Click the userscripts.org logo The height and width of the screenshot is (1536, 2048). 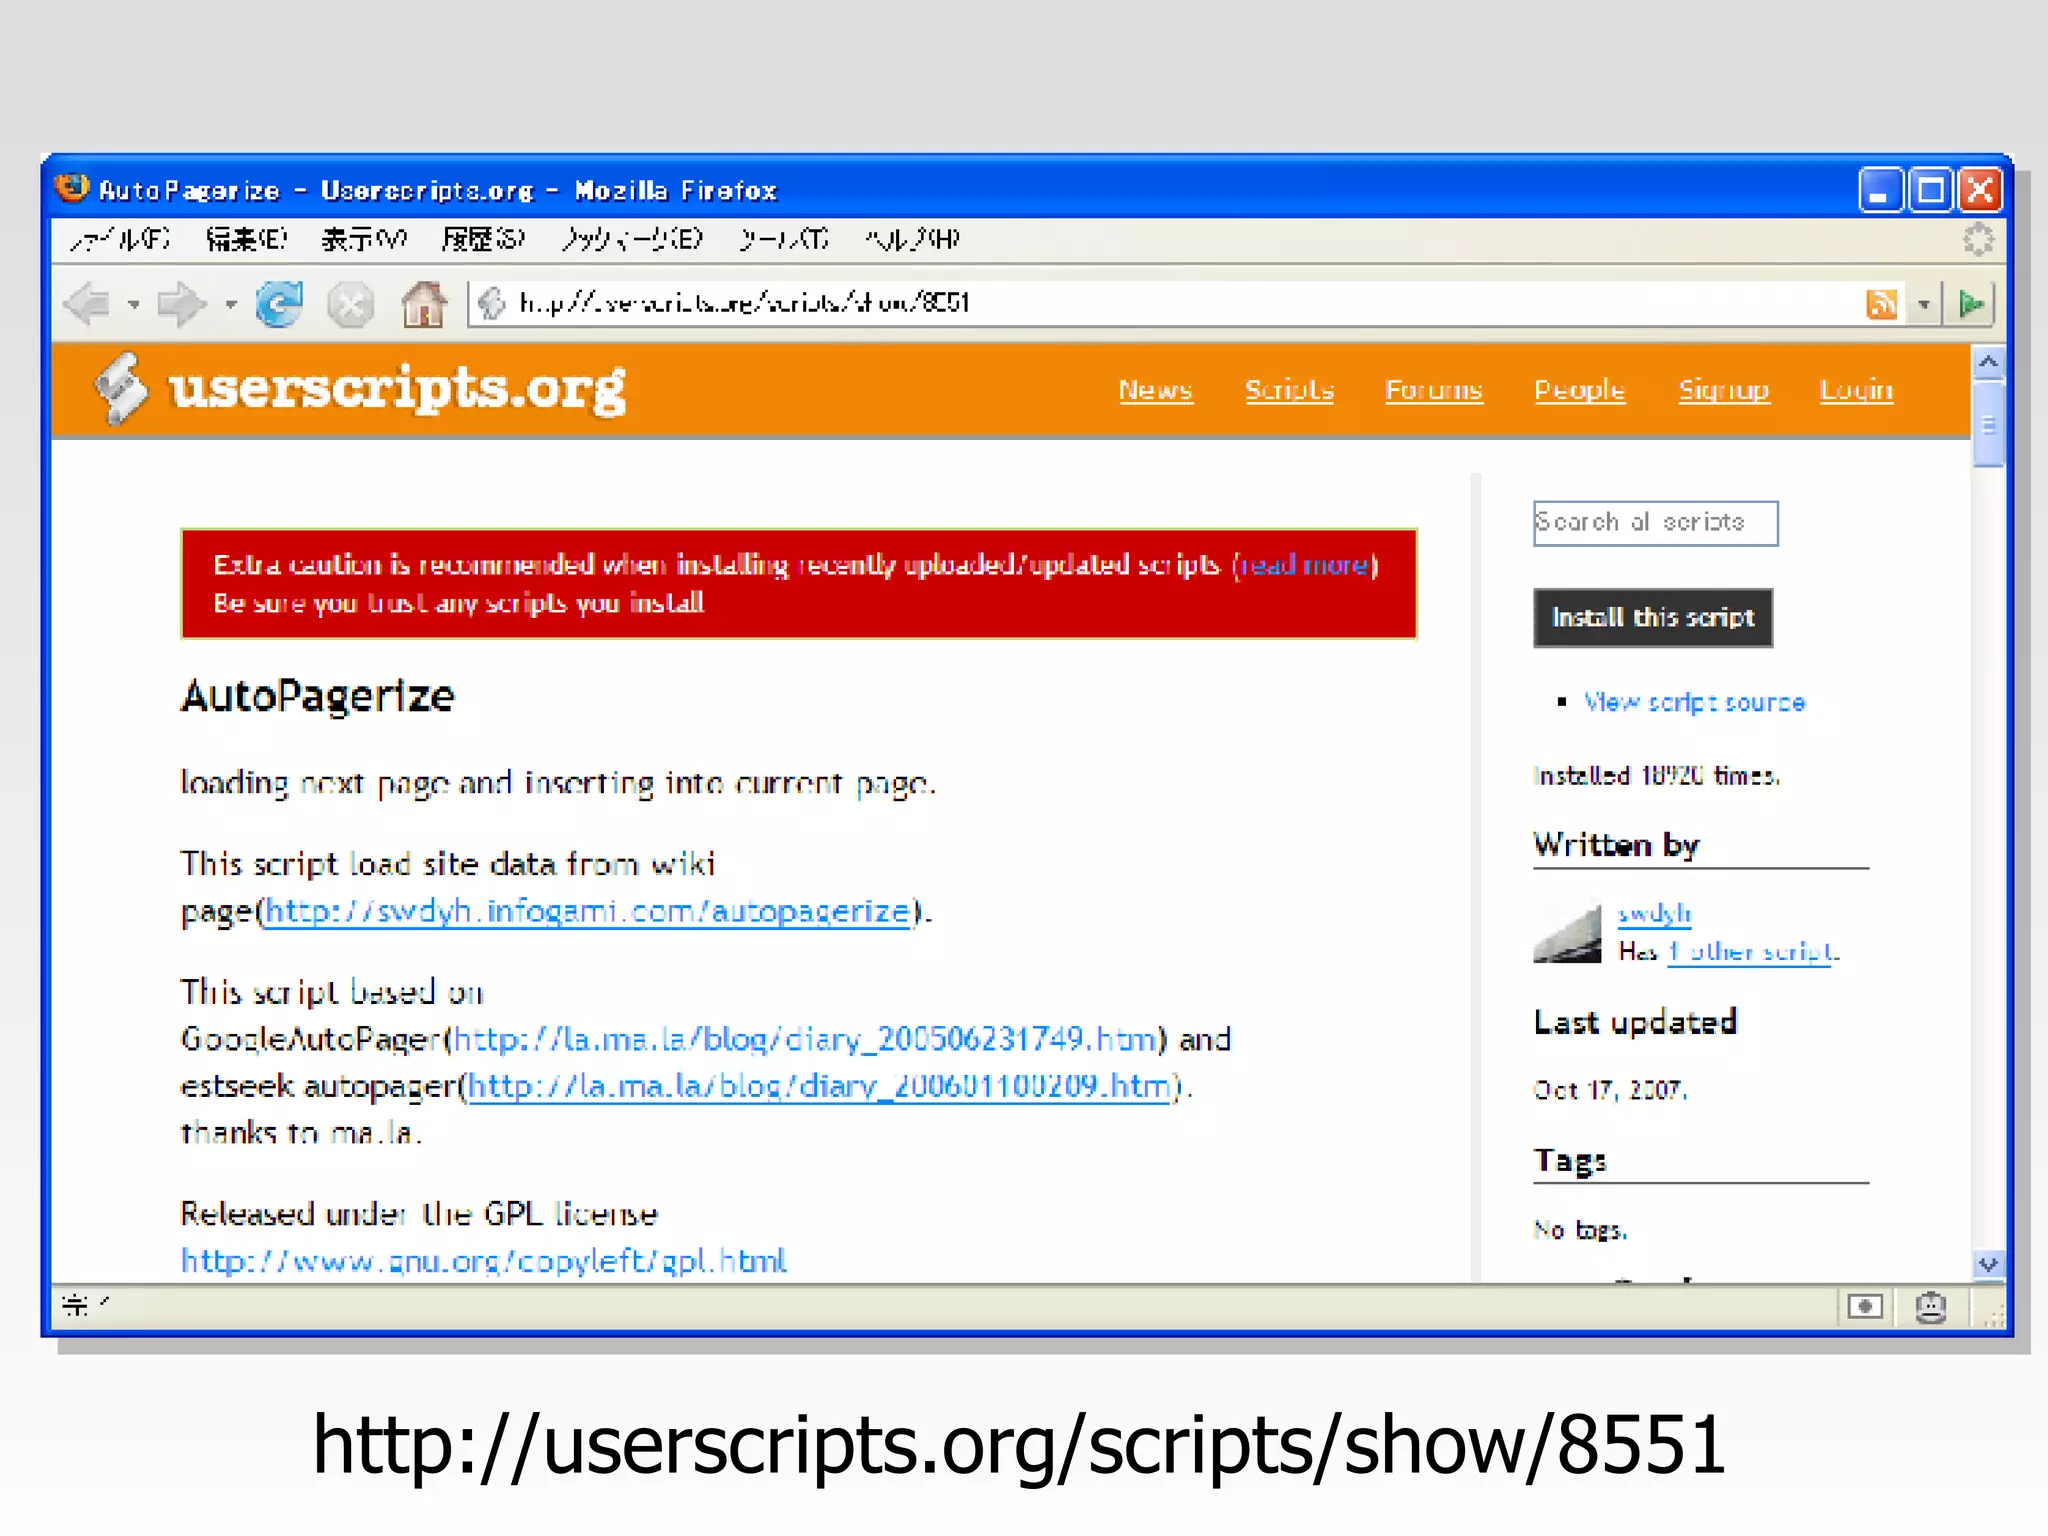361,389
